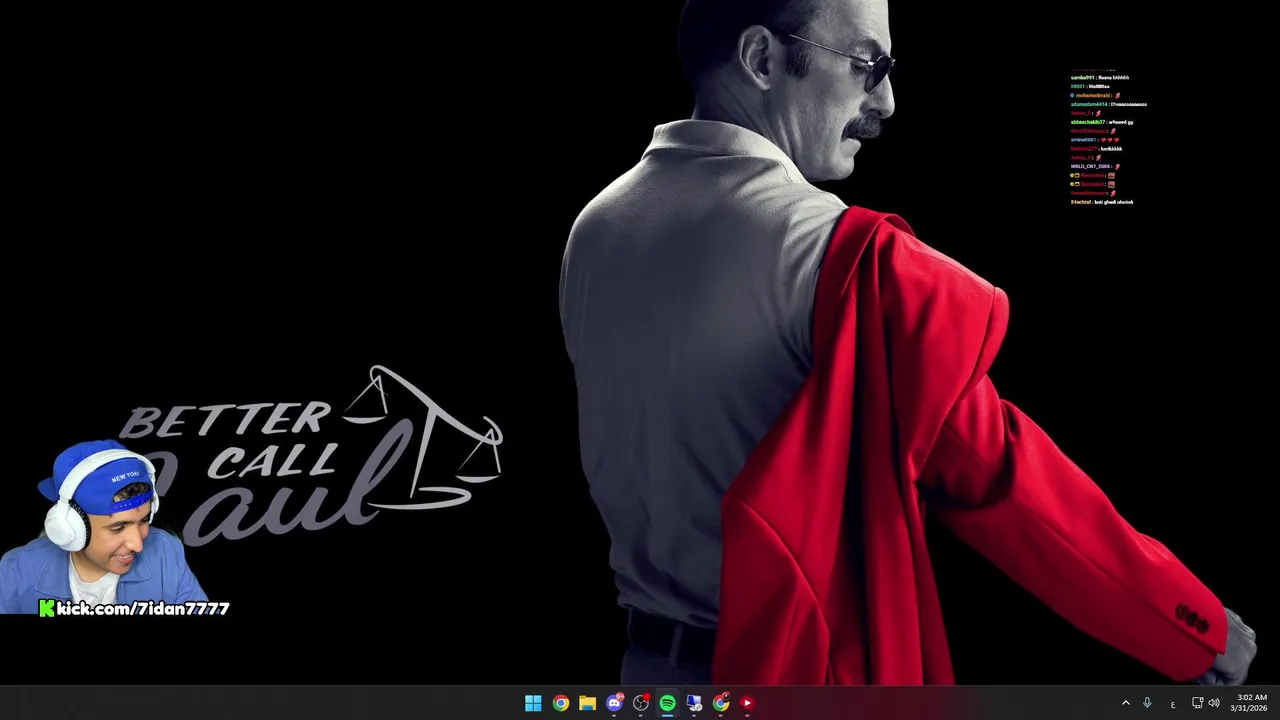
Task: Launch Google Chrome from the taskbar
Action: [560, 703]
